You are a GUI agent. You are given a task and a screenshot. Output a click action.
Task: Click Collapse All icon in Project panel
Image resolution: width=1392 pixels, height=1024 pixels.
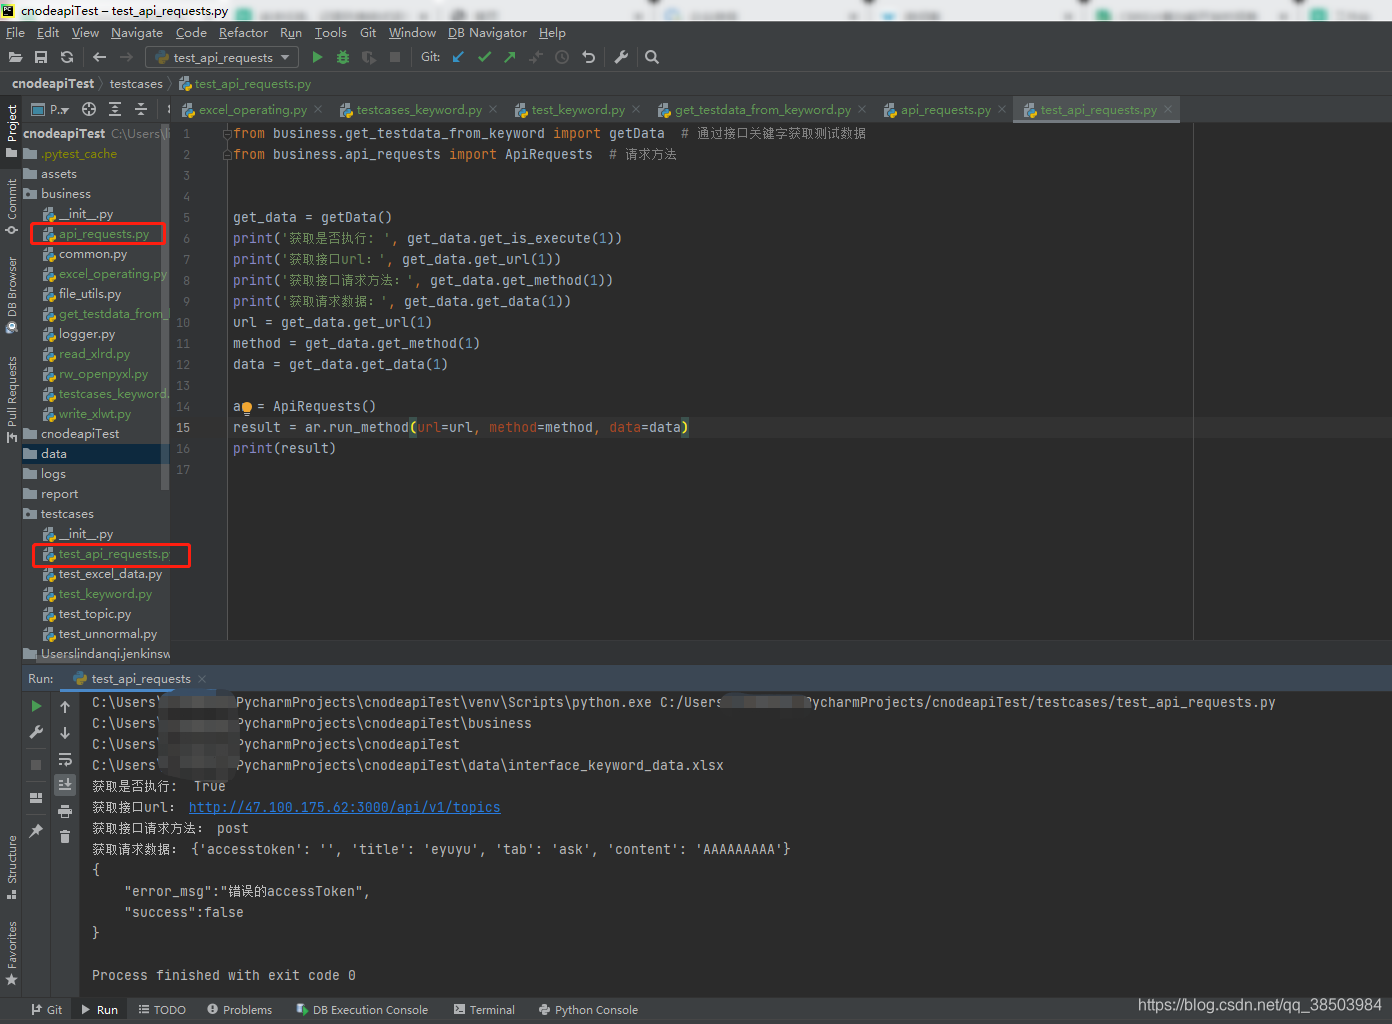coord(141,109)
